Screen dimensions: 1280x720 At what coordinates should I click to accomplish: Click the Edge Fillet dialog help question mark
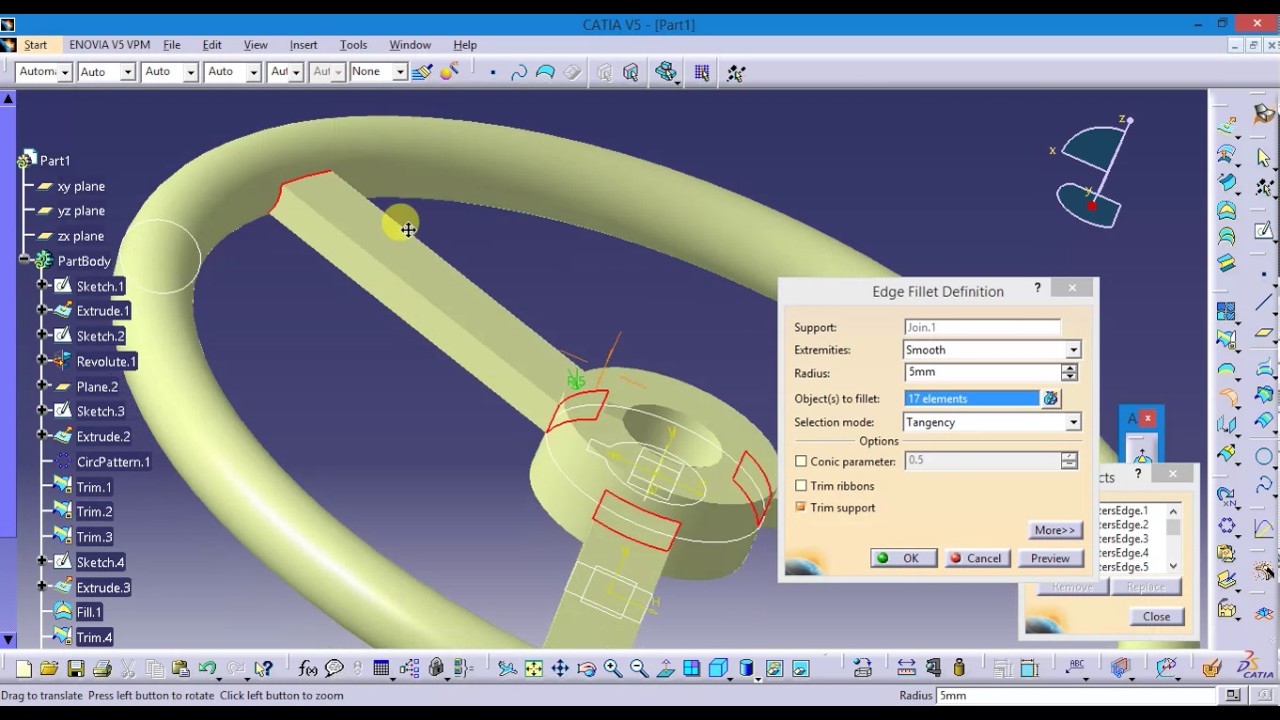click(1037, 288)
